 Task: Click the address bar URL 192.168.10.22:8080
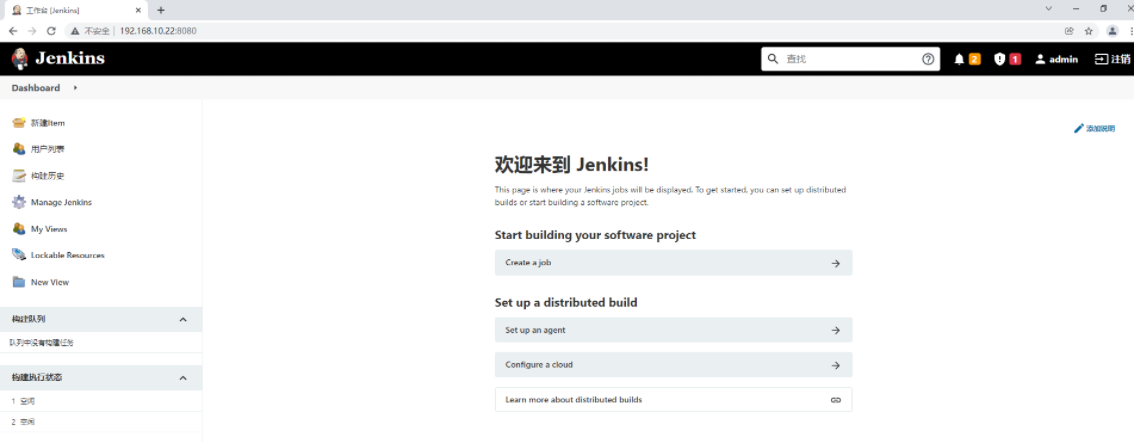click(x=158, y=31)
